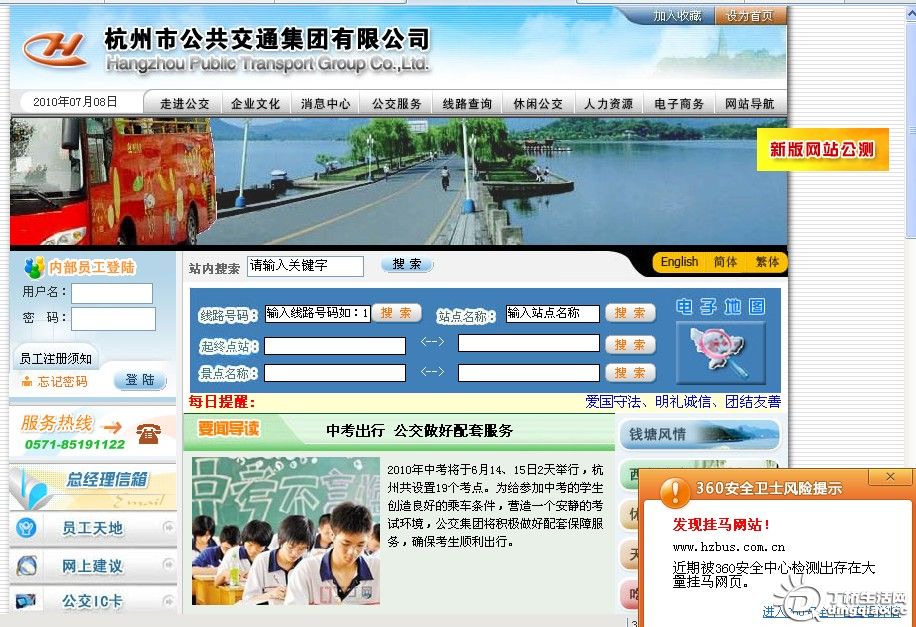This screenshot has width=916, height=627.
Task: Click the 新版网站公测 yellow banner
Action: coord(822,149)
